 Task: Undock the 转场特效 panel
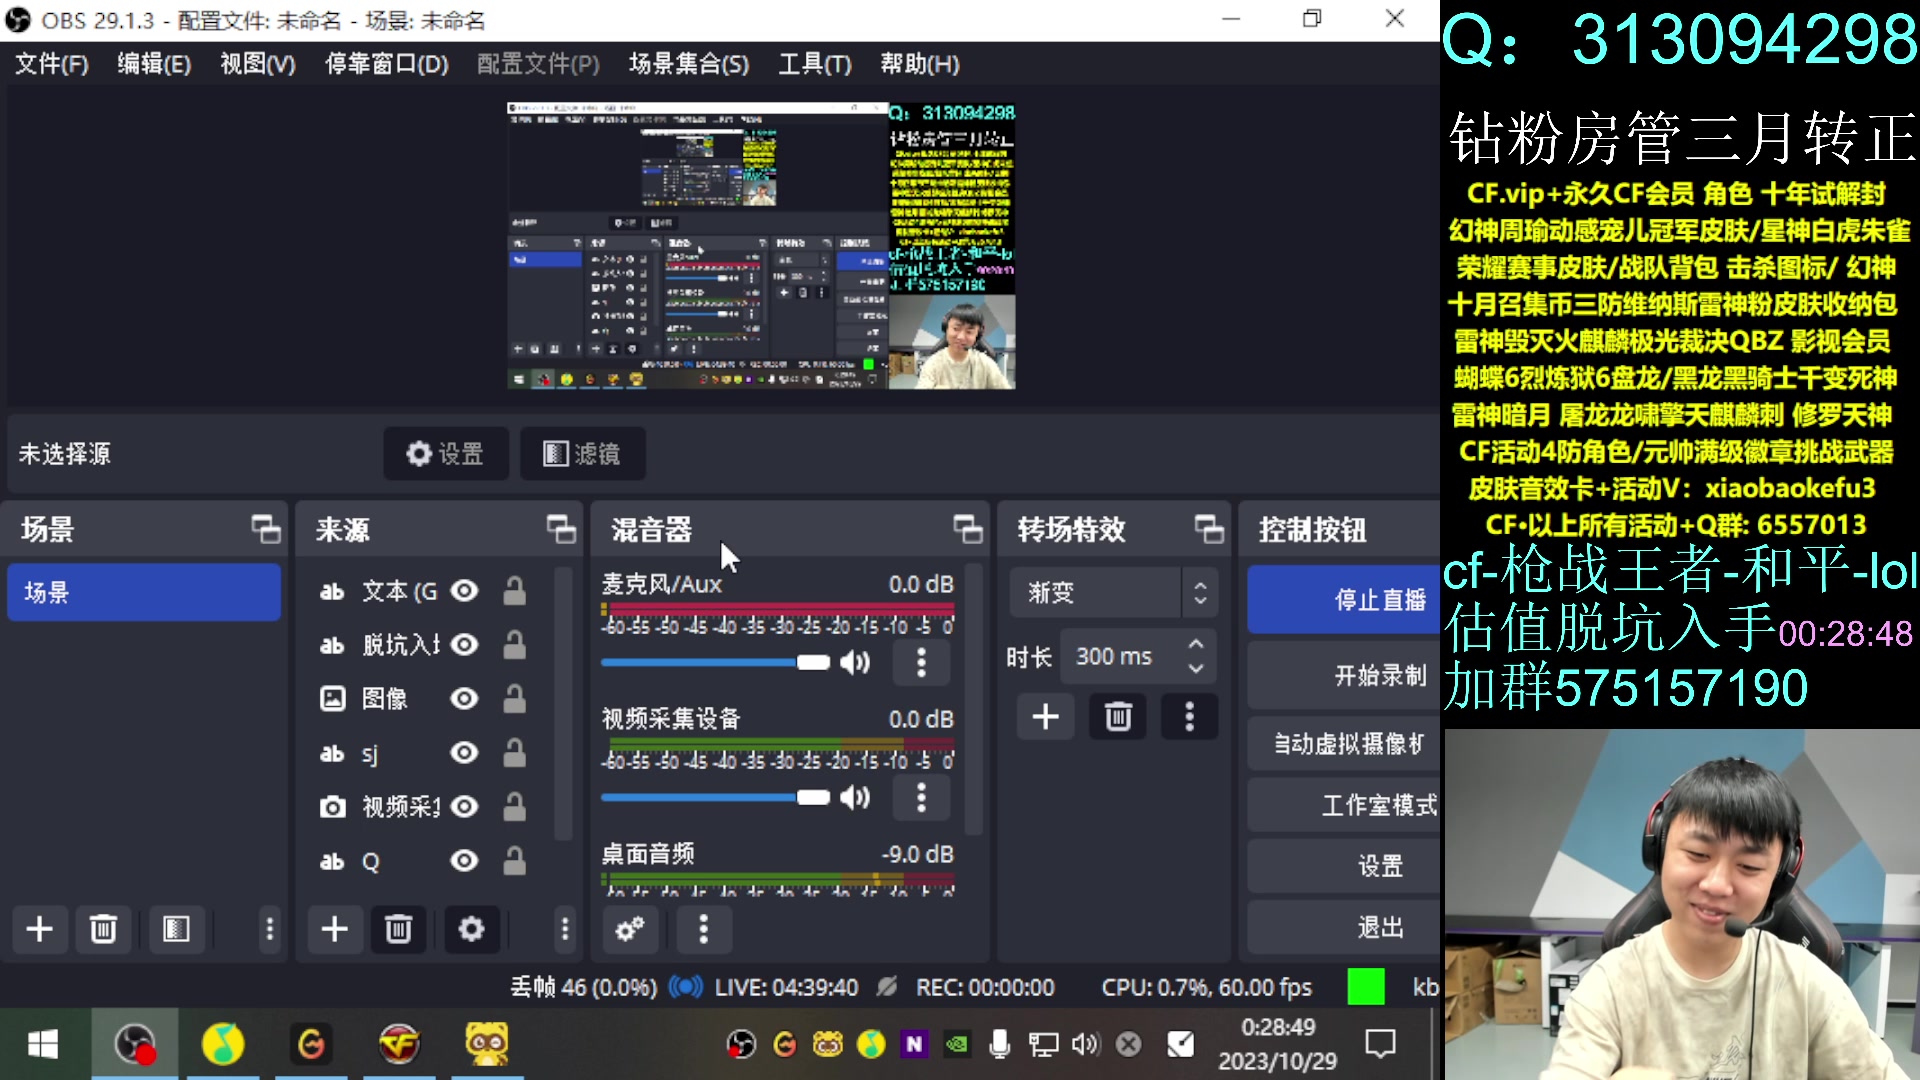(x=1210, y=529)
